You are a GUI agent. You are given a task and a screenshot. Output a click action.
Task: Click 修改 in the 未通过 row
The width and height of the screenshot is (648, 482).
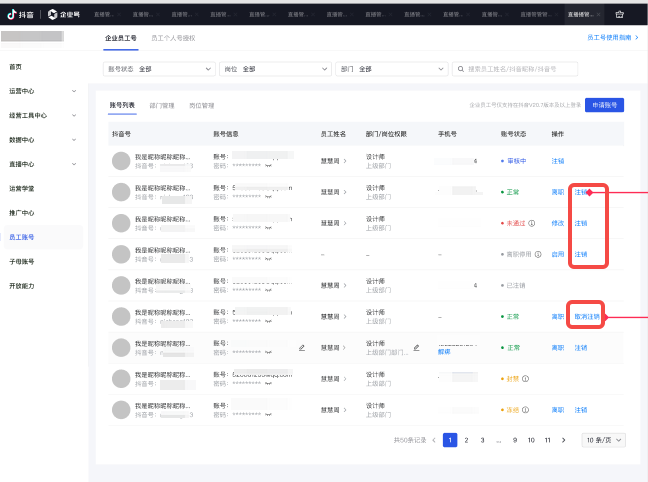click(x=557, y=223)
